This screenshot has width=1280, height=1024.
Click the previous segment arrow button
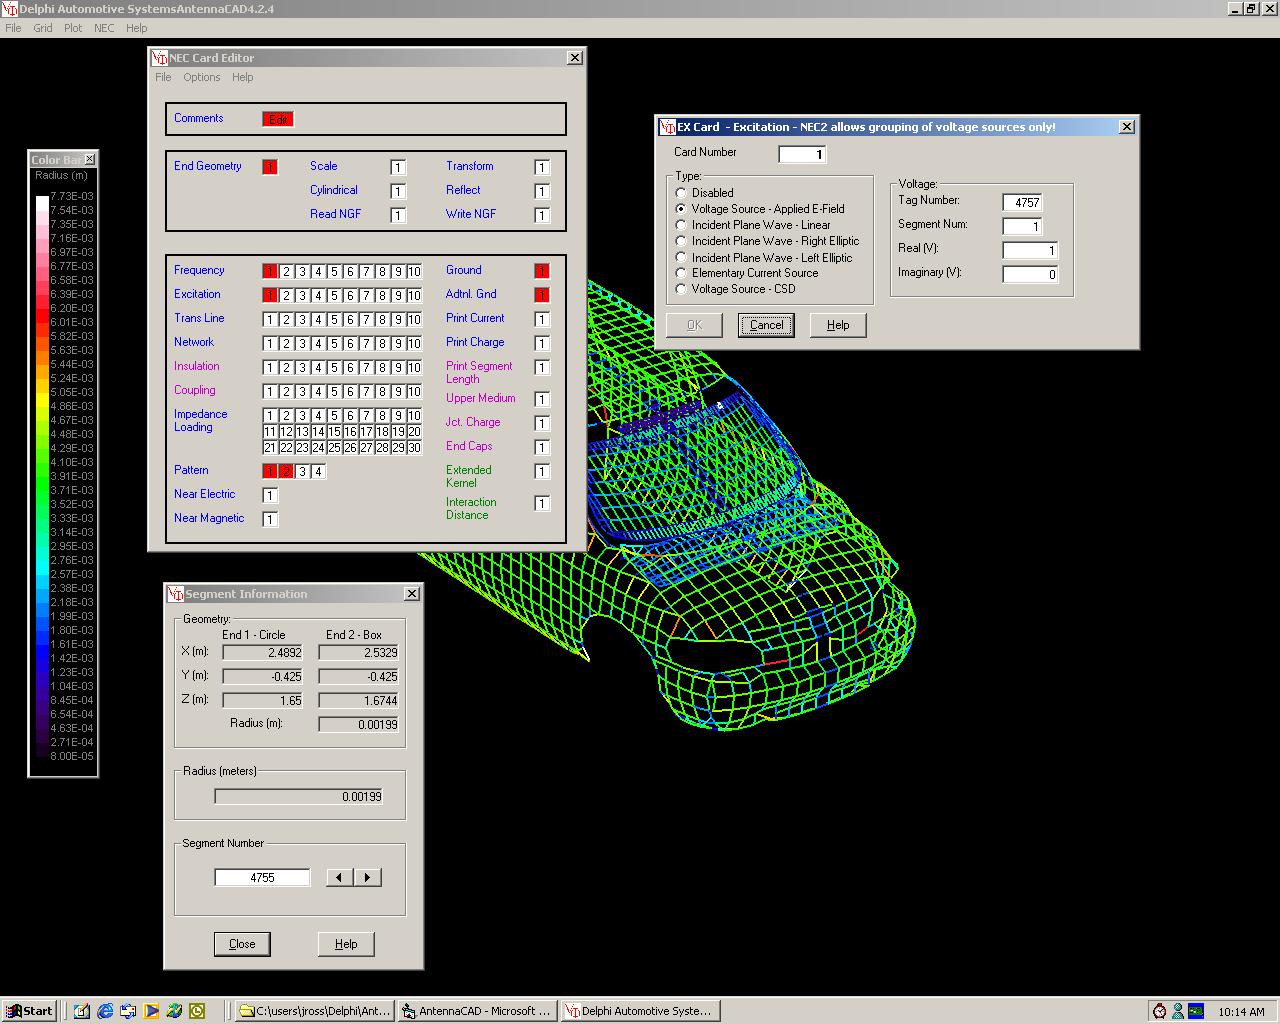pyautogui.click(x=340, y=877)
